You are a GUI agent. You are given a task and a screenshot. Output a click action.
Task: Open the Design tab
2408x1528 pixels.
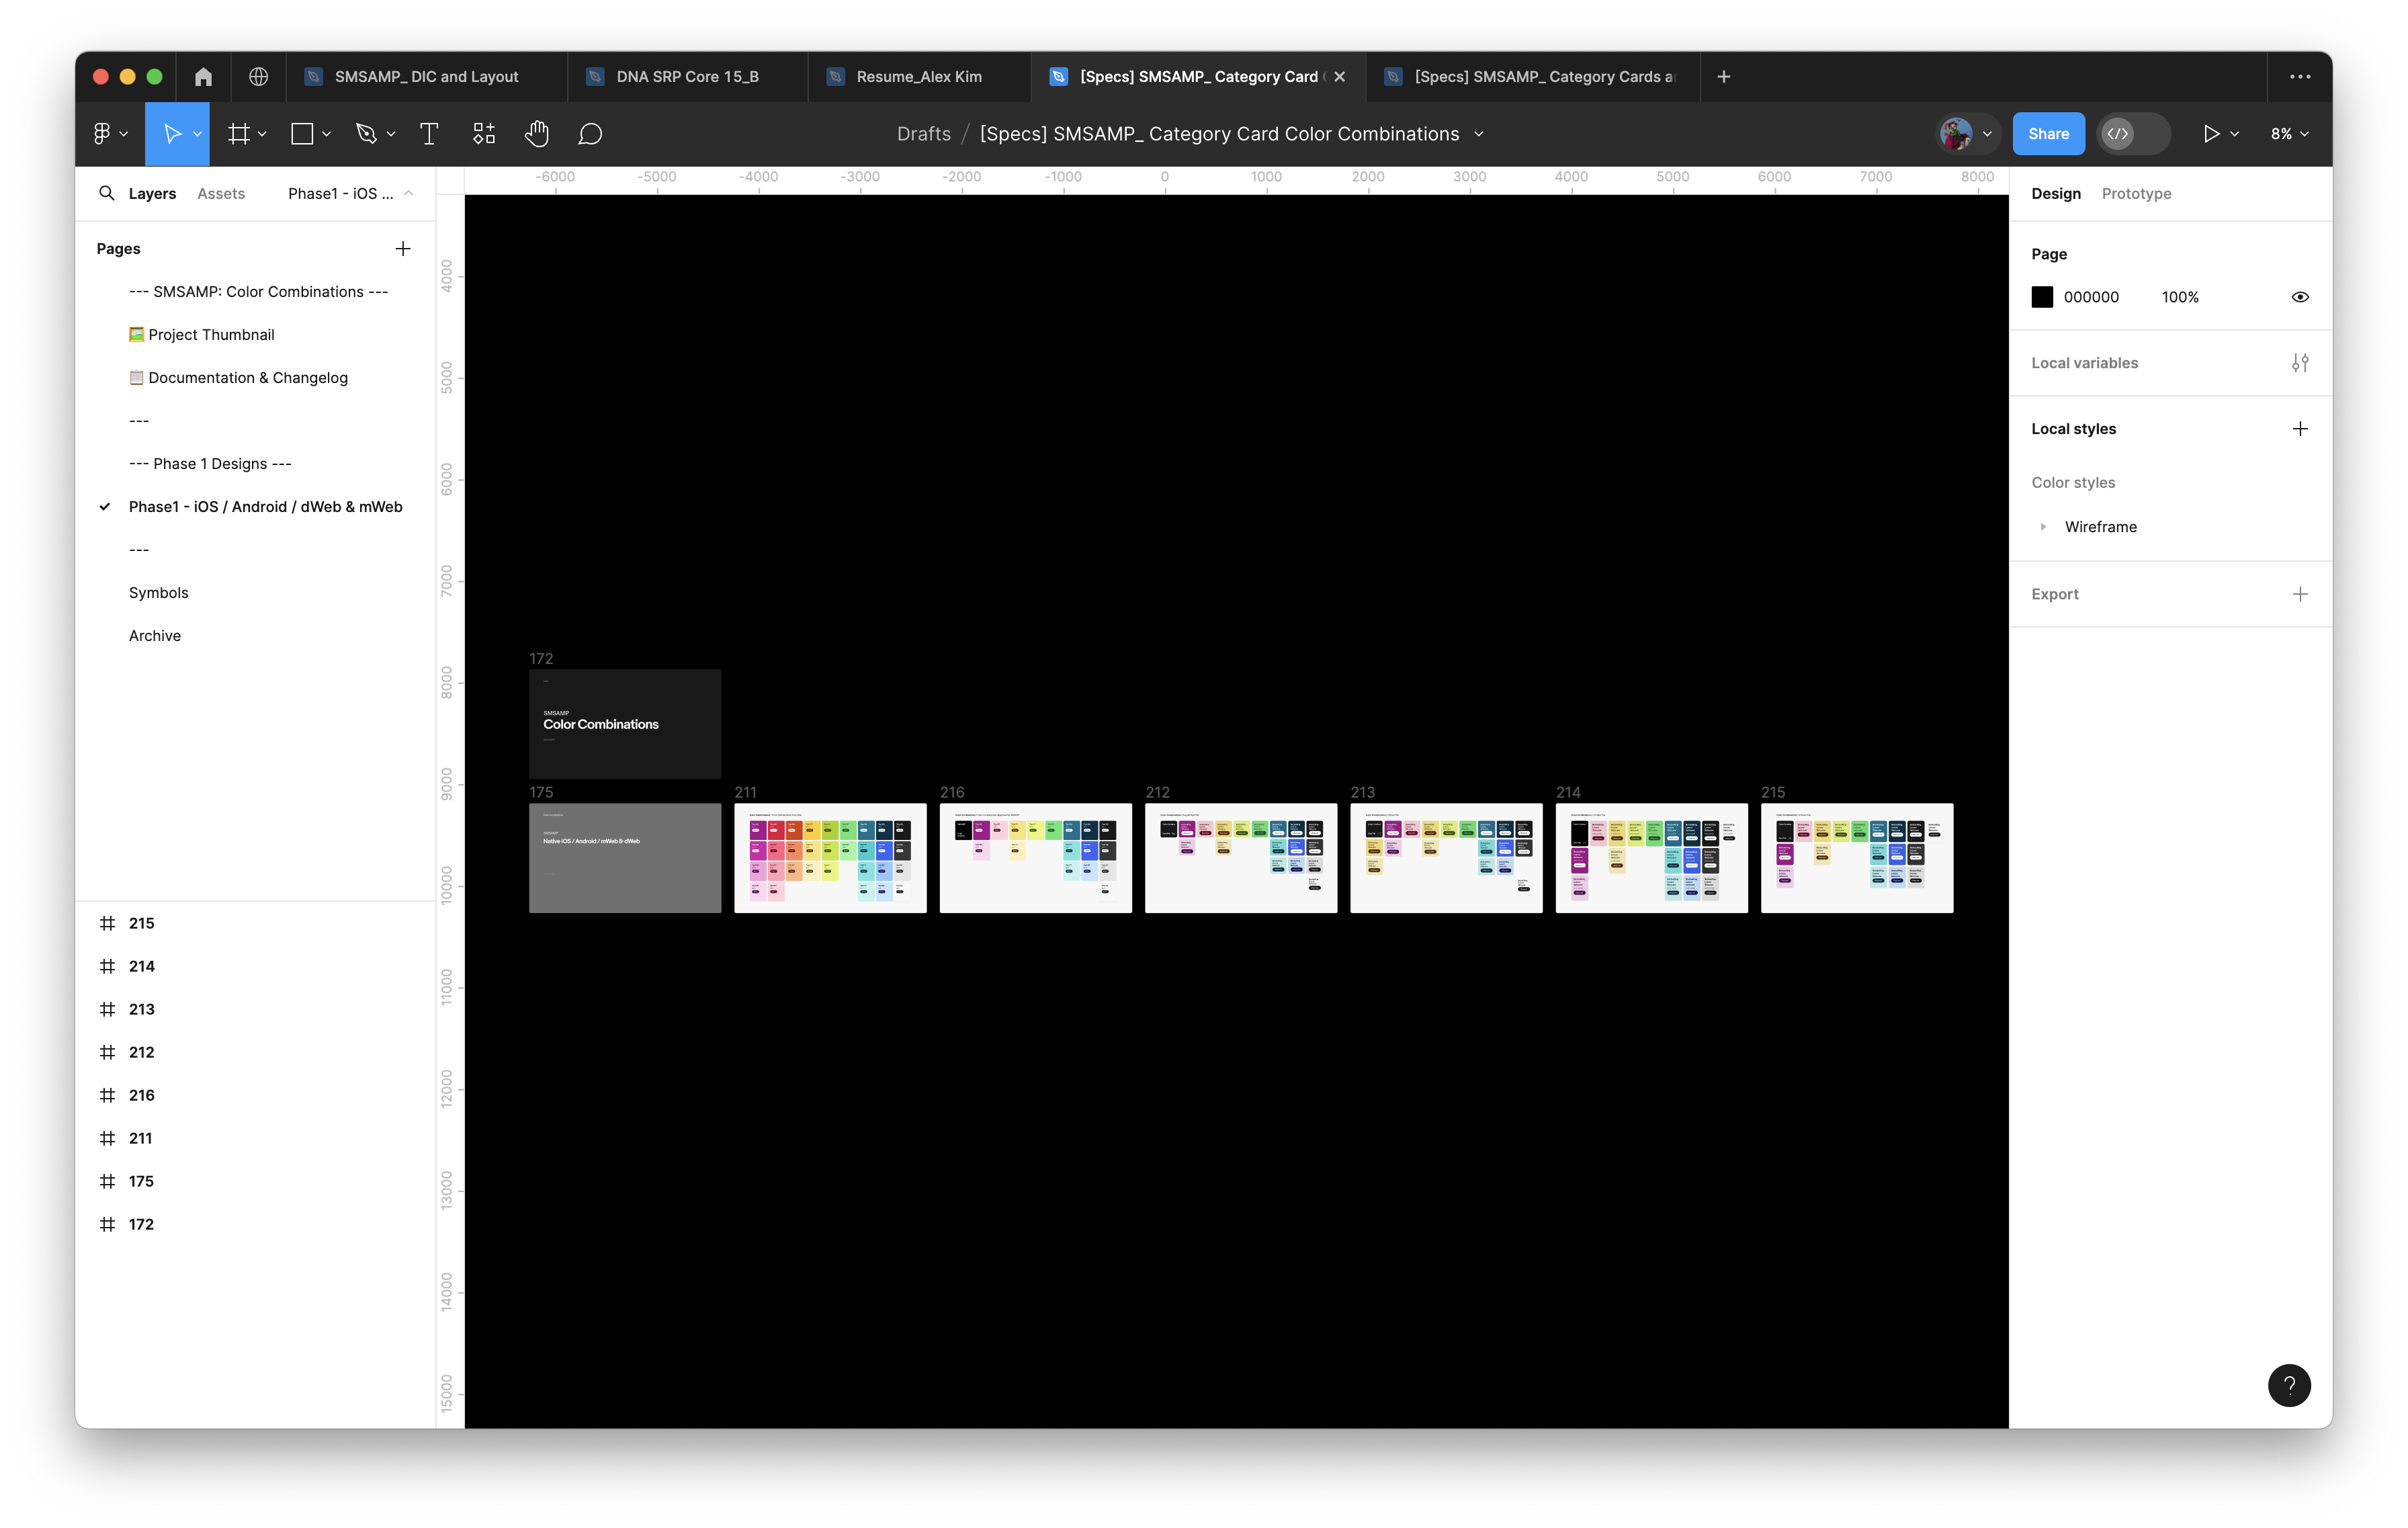[x=2056, y=193]
